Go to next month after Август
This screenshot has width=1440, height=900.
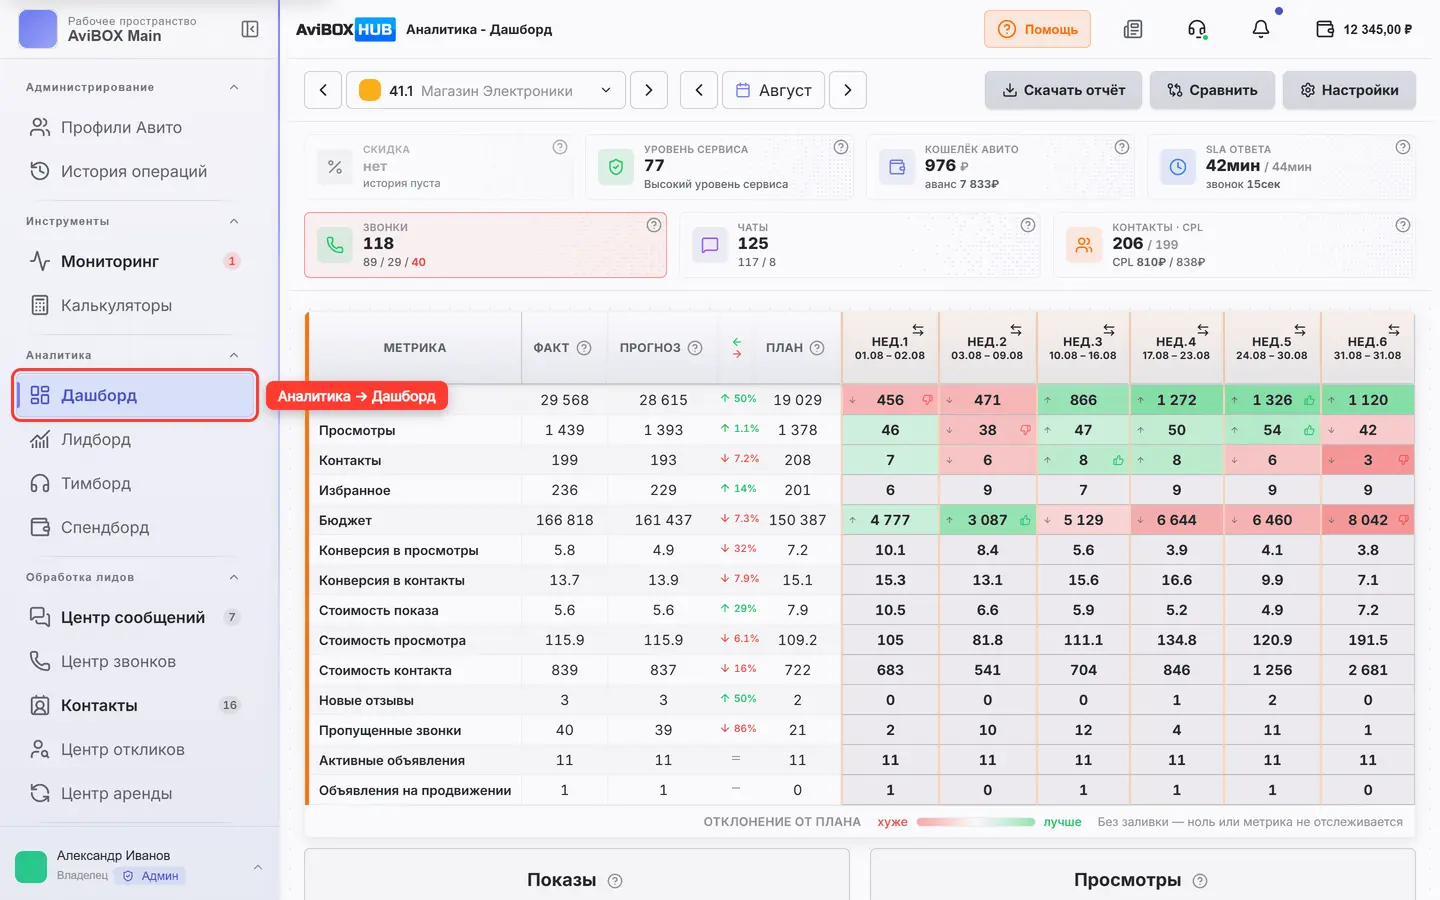(848, 90)
